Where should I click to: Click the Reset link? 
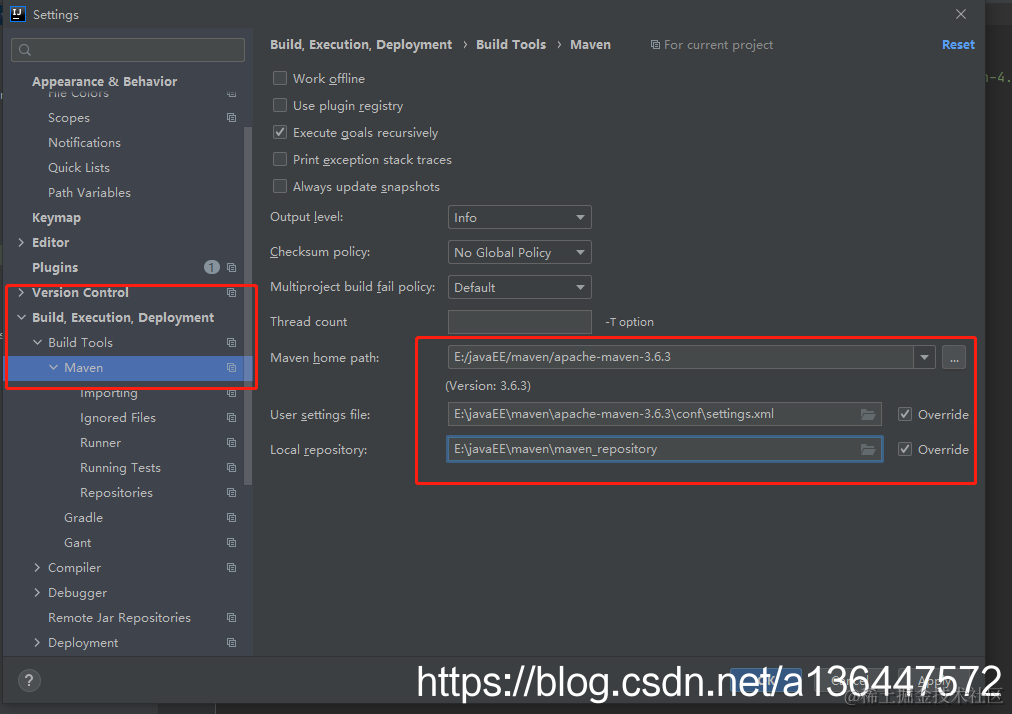[x=958, y=45]
